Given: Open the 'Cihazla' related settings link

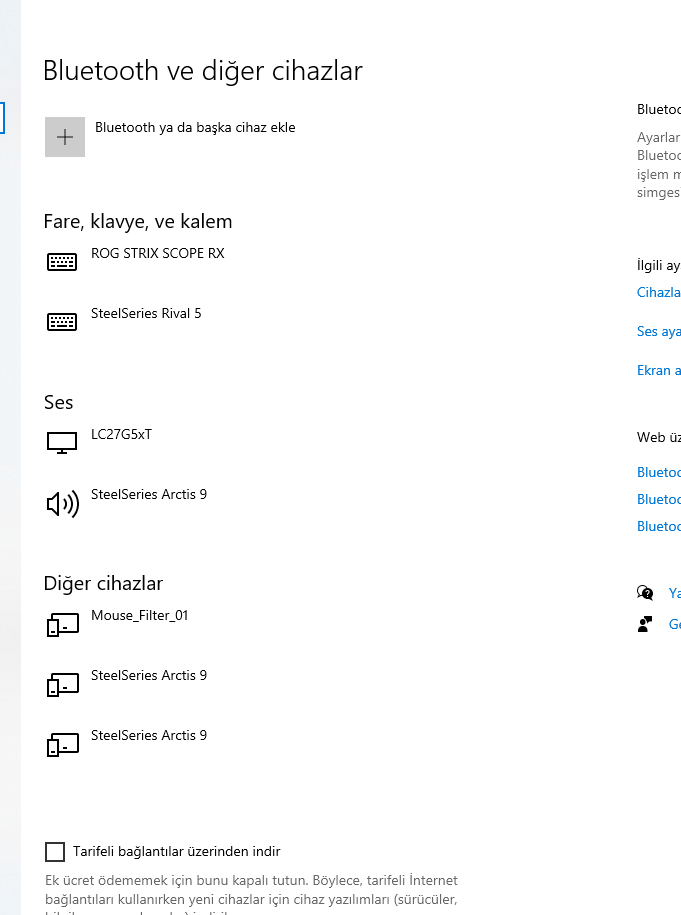Looking at the screenshot, I should (659, 292).
